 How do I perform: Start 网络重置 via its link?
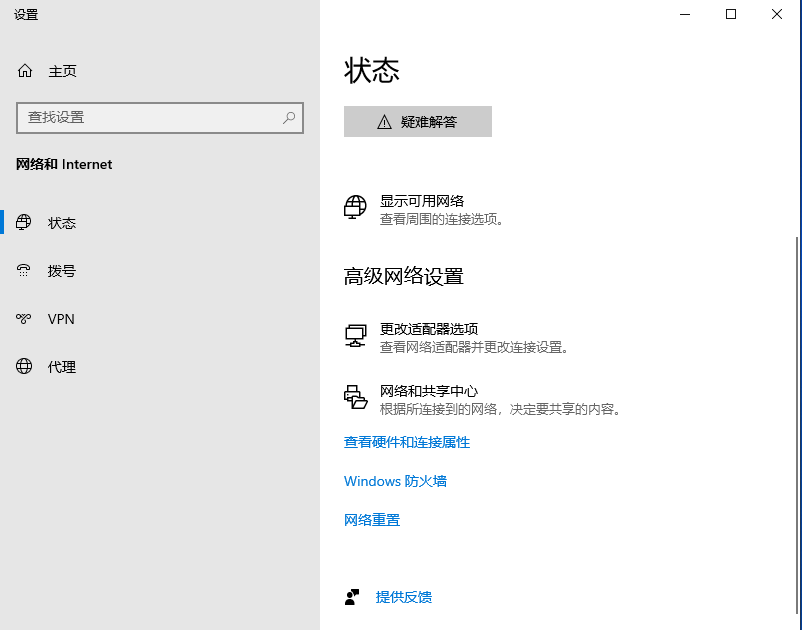372,519
